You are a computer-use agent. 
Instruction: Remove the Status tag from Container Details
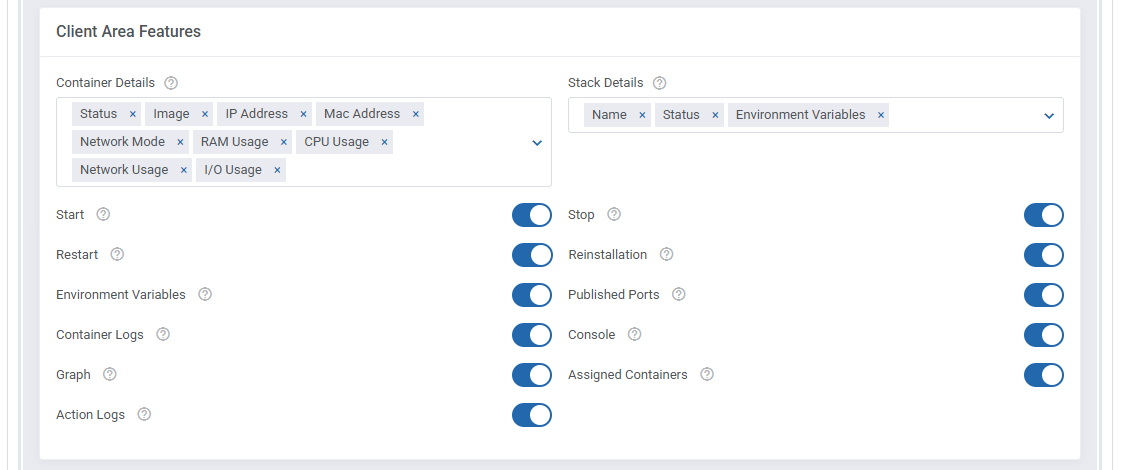point(132,114)
